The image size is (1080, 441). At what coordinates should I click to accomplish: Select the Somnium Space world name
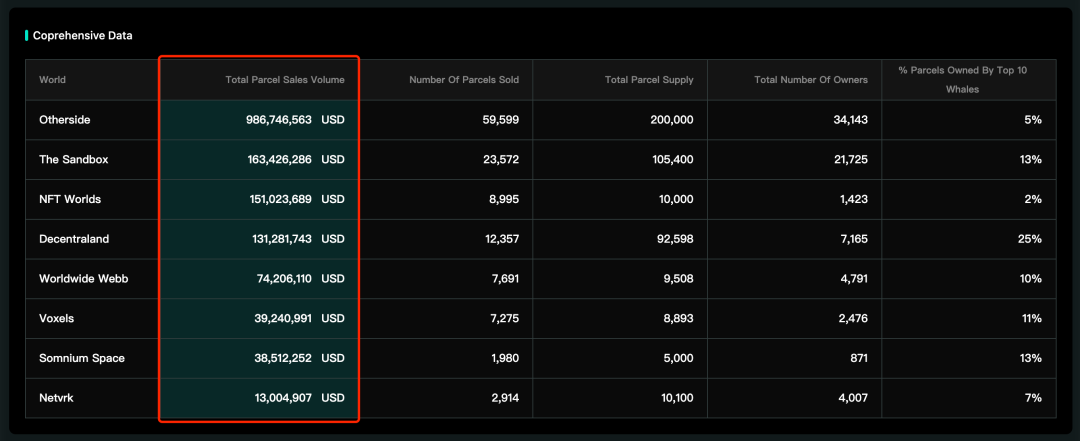coord(82,358)
